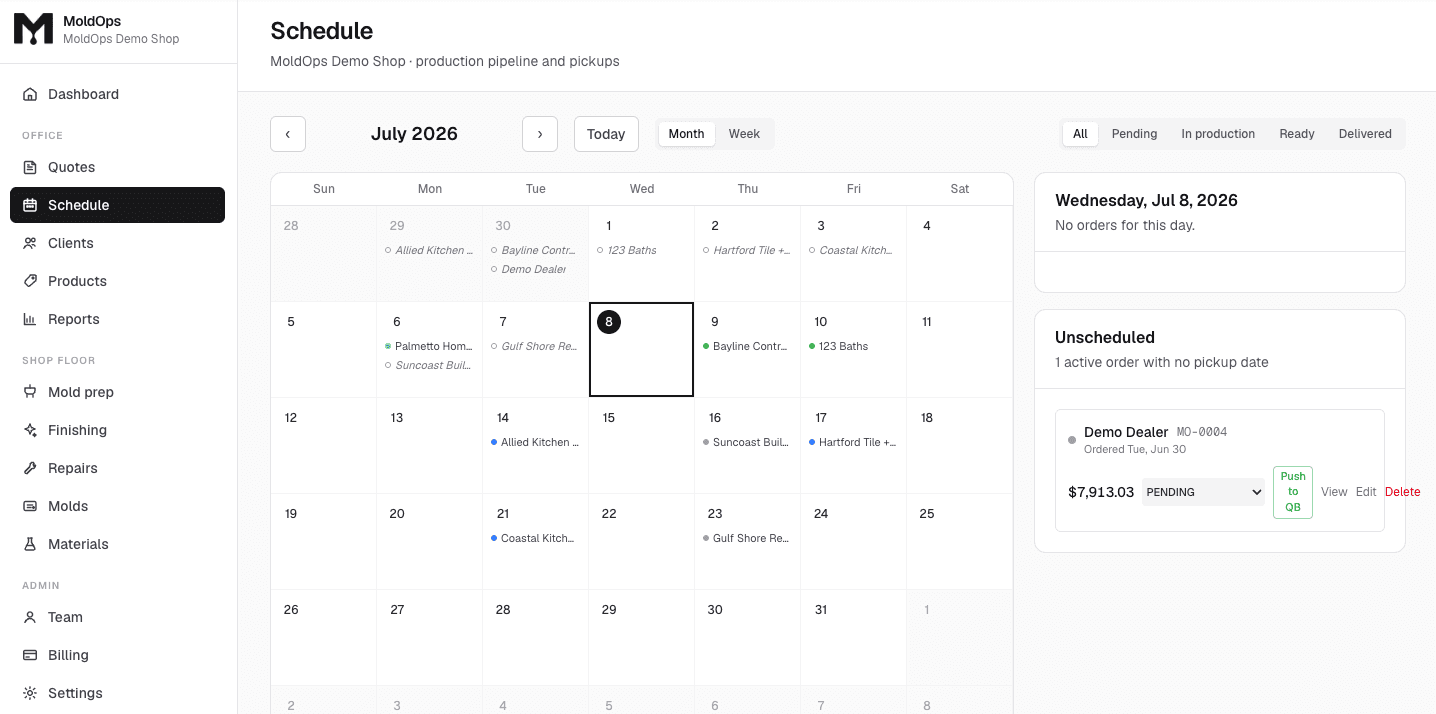Screen dimensions: 1436x714
Task: Switch to Month view
Action: [x=686, y=134]
